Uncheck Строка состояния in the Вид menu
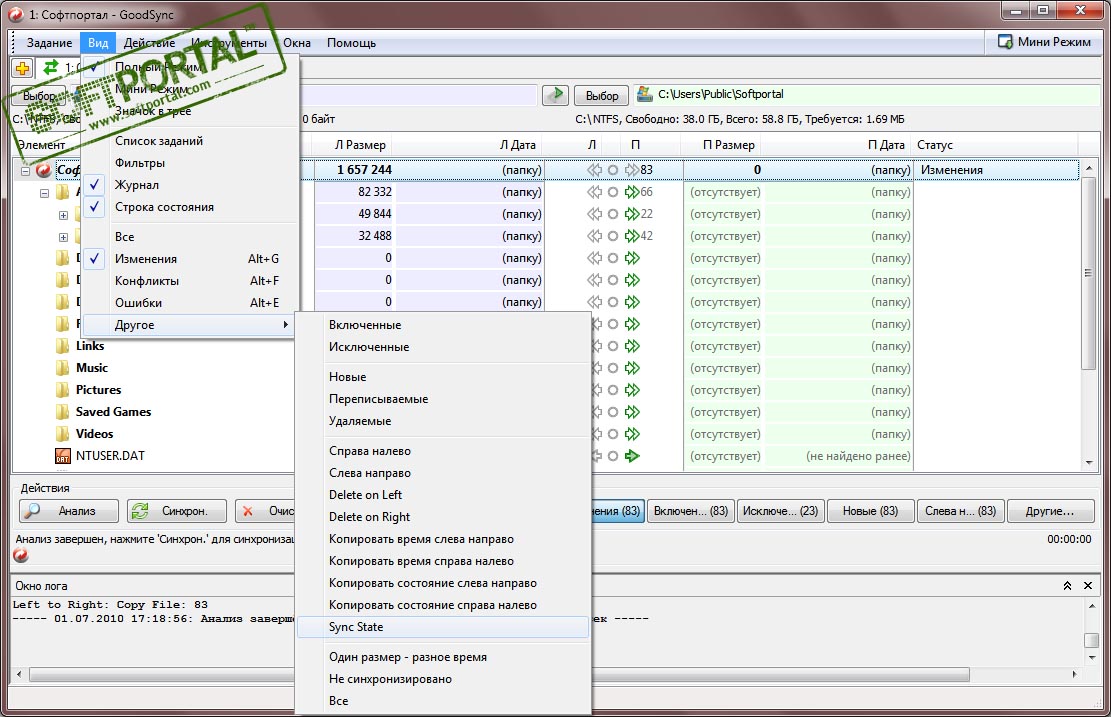Viewport: 1111px width, 717px height. [188, 207]
